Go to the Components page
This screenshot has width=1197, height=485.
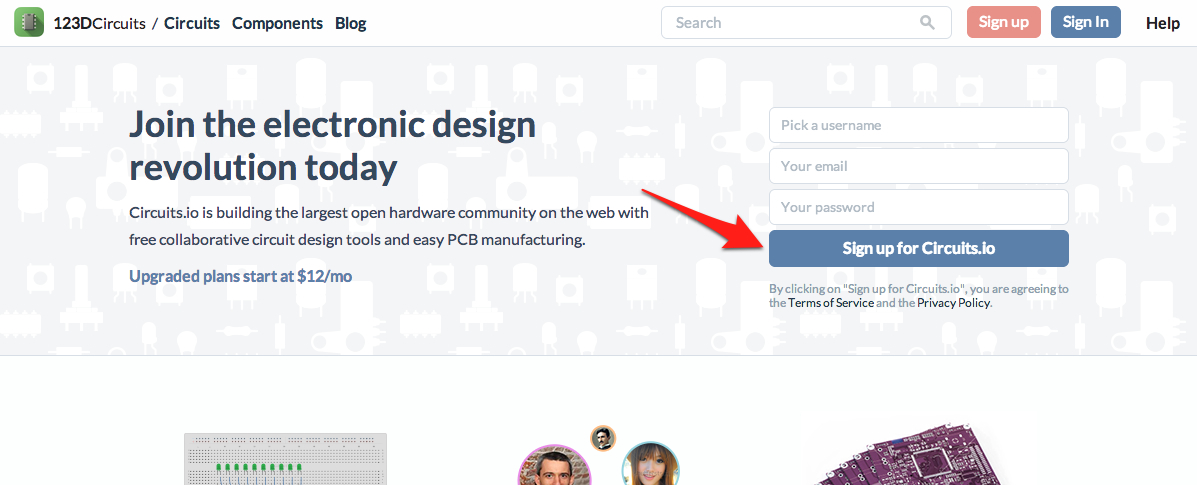277,23
